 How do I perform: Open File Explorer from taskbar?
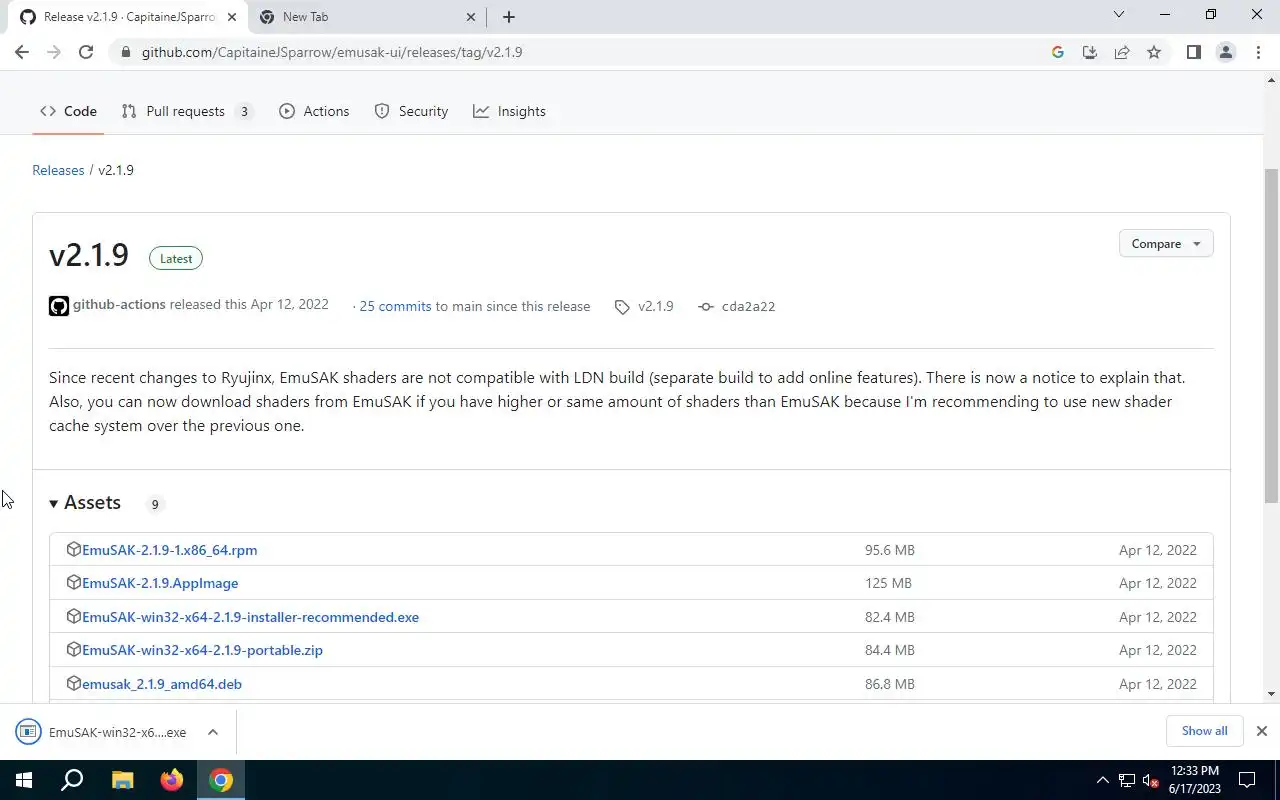122,780
